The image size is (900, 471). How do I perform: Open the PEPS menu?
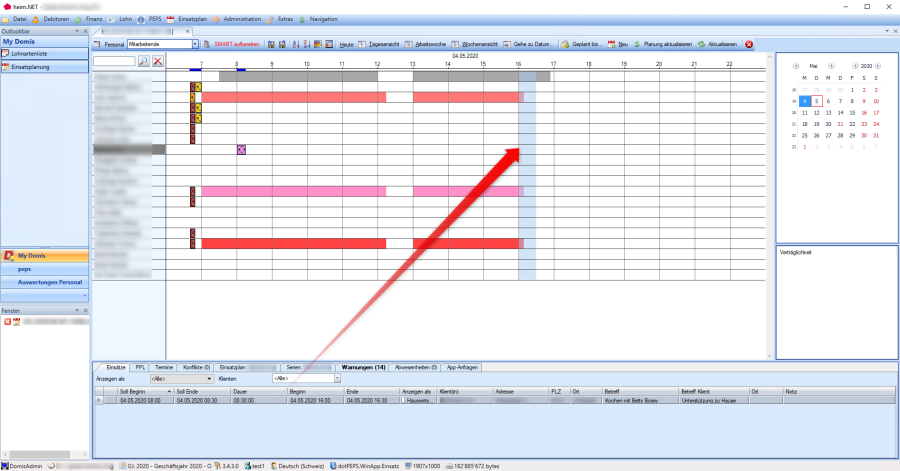[x=155, y=19]
